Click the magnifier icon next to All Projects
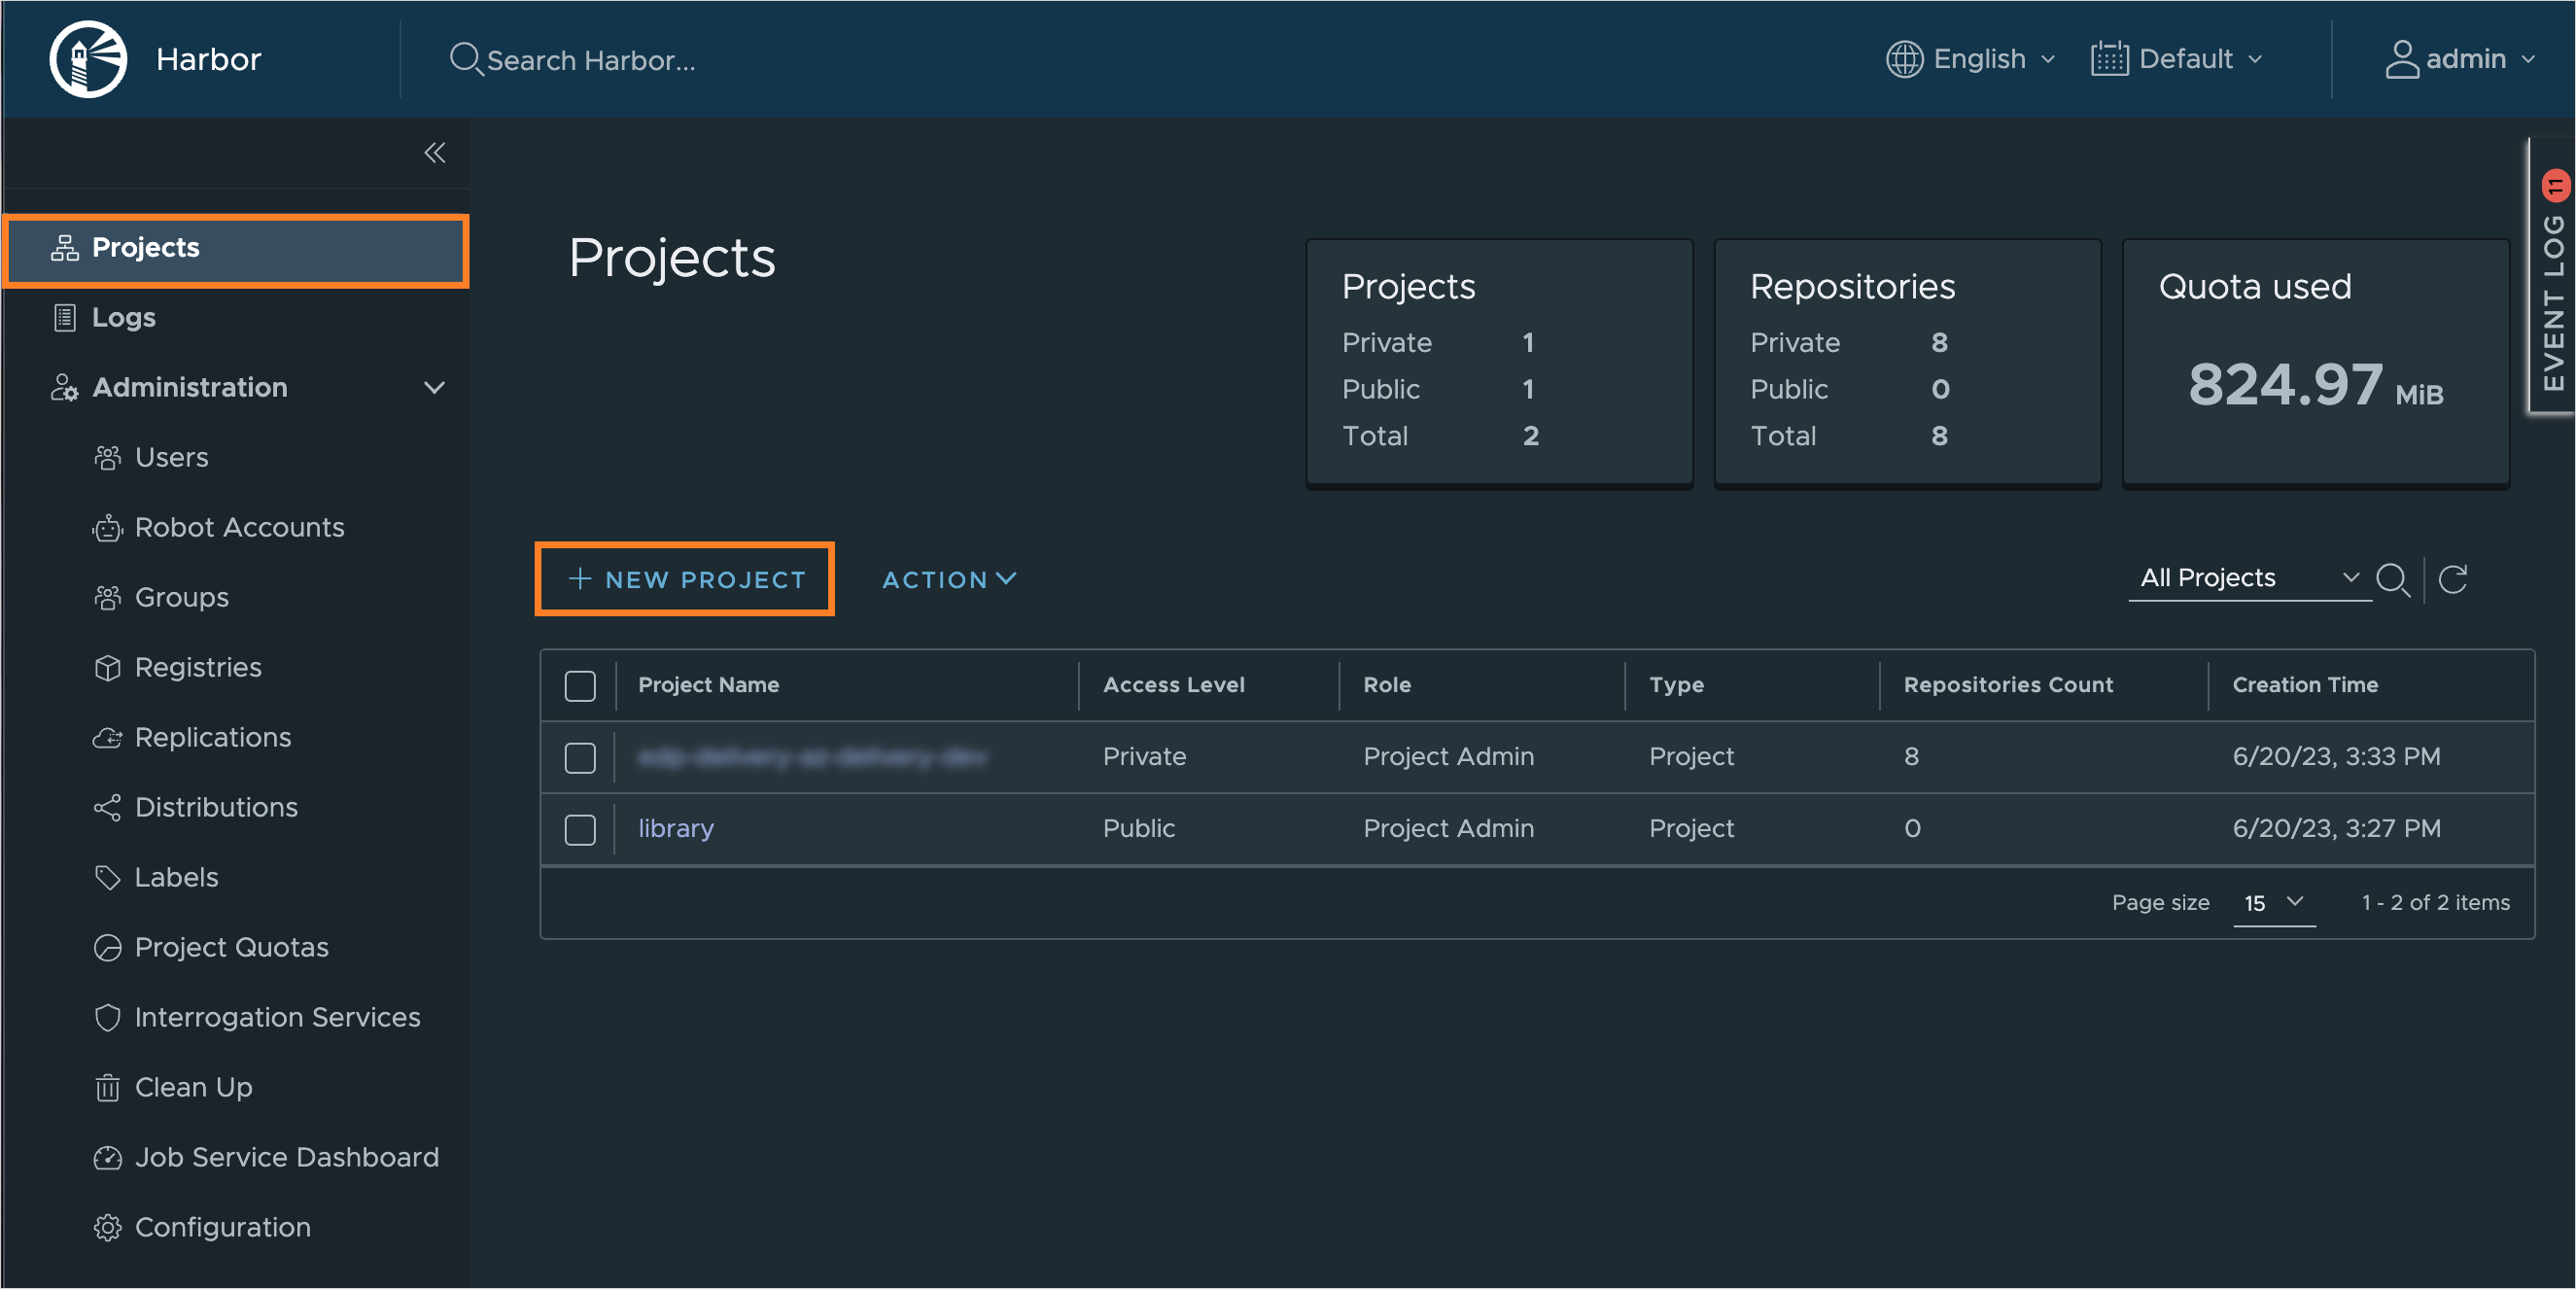This screenshot has width=2576, height=1289. tap(2392, 579)
